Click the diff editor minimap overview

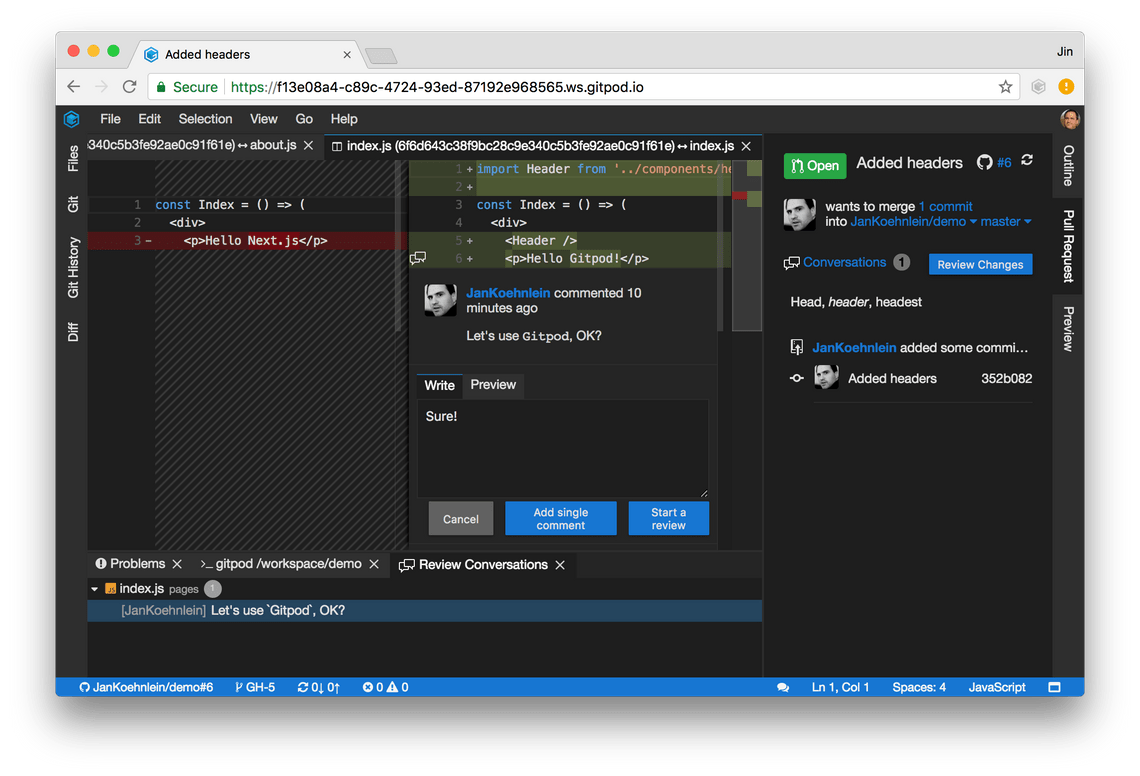coord(747,246)
